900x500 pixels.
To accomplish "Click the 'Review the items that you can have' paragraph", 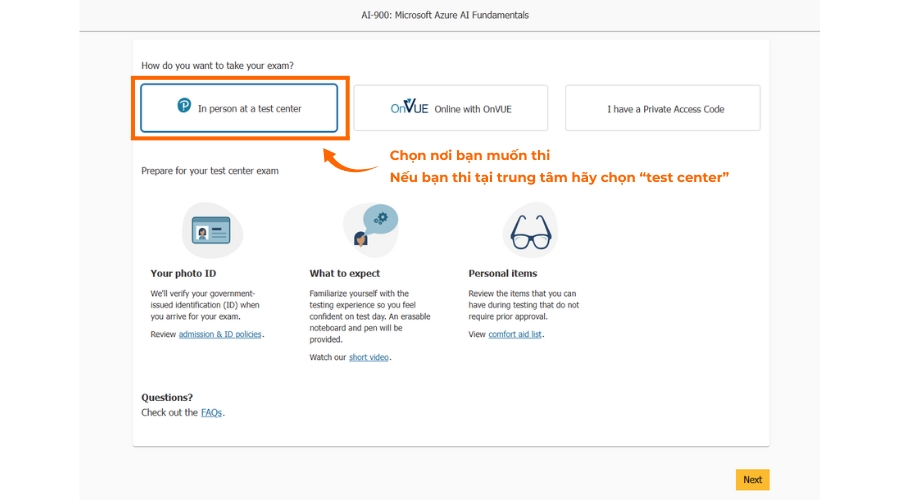I will (523, 305).
